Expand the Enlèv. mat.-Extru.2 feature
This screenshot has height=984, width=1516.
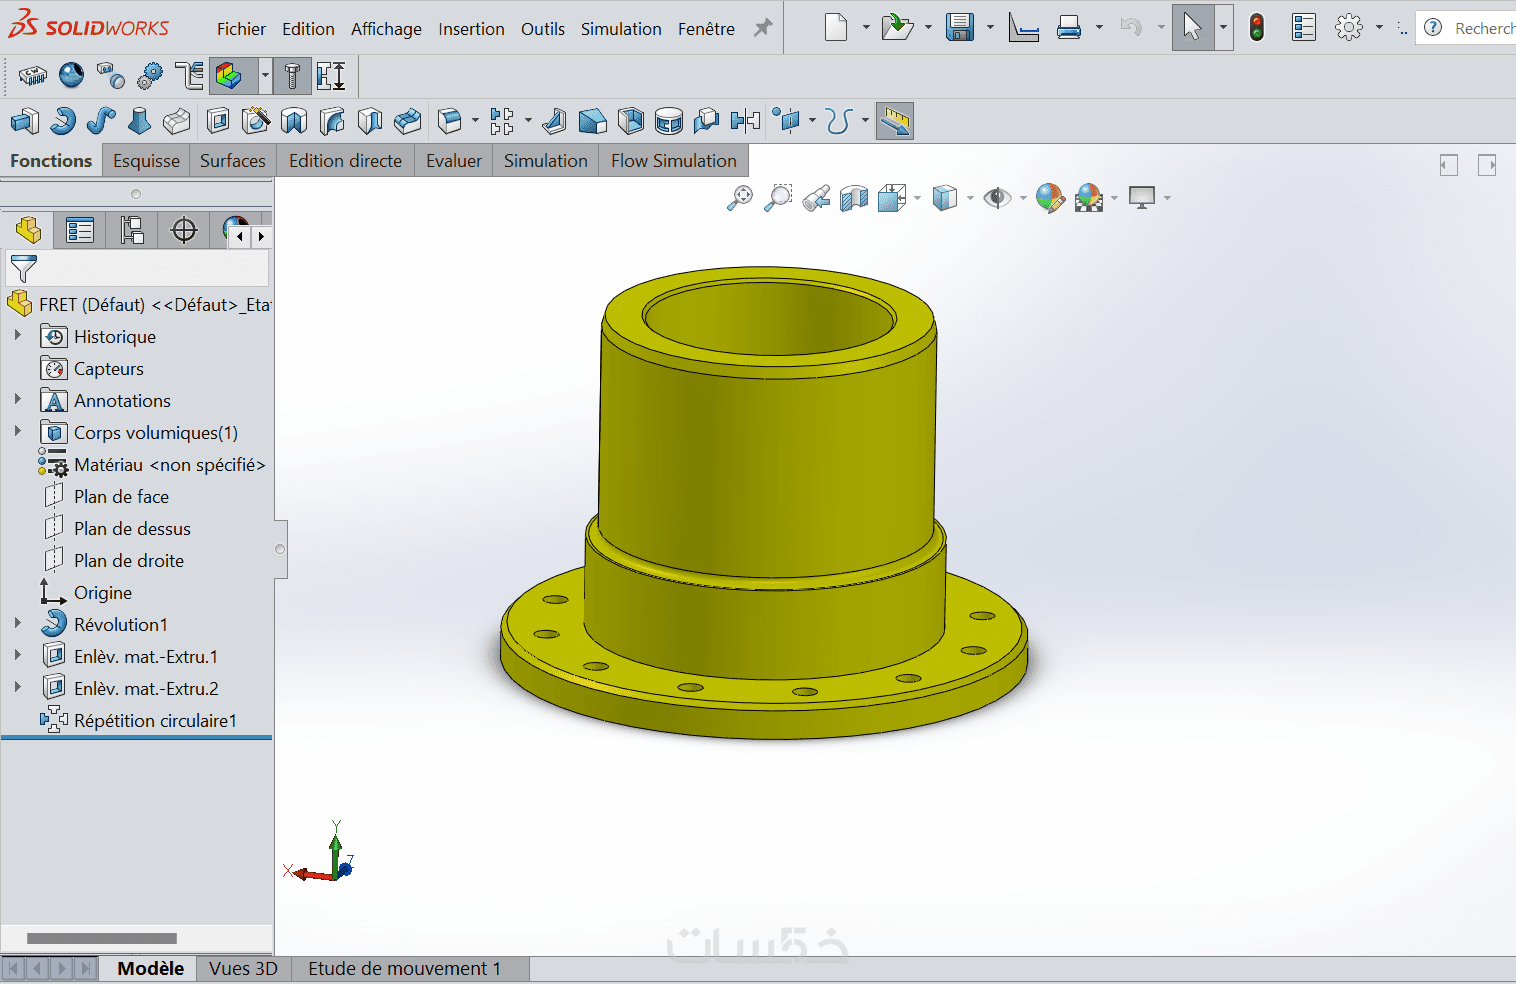18,688
